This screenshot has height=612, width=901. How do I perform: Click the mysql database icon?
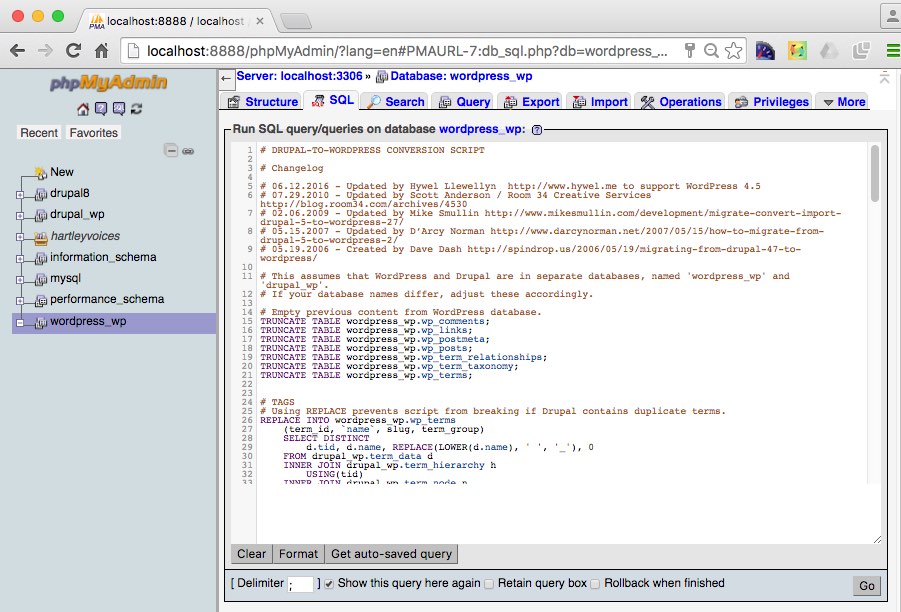click(x=41, y=279)
